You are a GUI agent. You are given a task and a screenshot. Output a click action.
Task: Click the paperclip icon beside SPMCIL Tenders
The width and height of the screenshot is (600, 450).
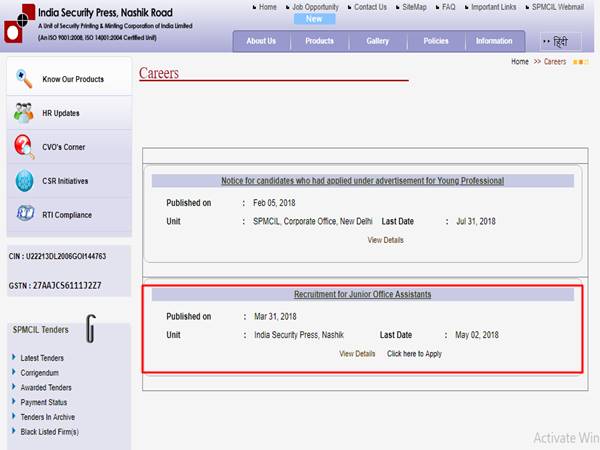[91, 328]
